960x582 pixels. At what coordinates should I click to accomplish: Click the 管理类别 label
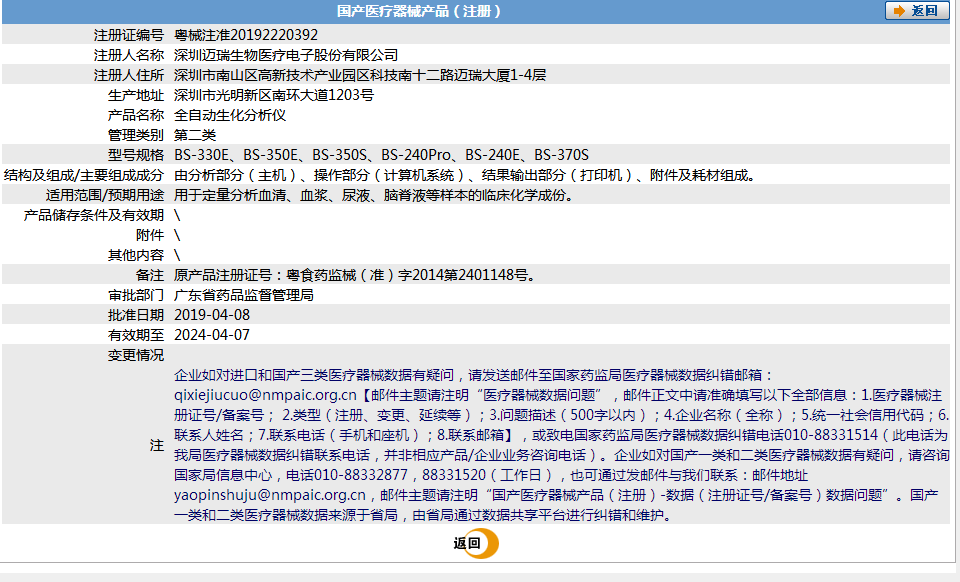click(136, 135)
